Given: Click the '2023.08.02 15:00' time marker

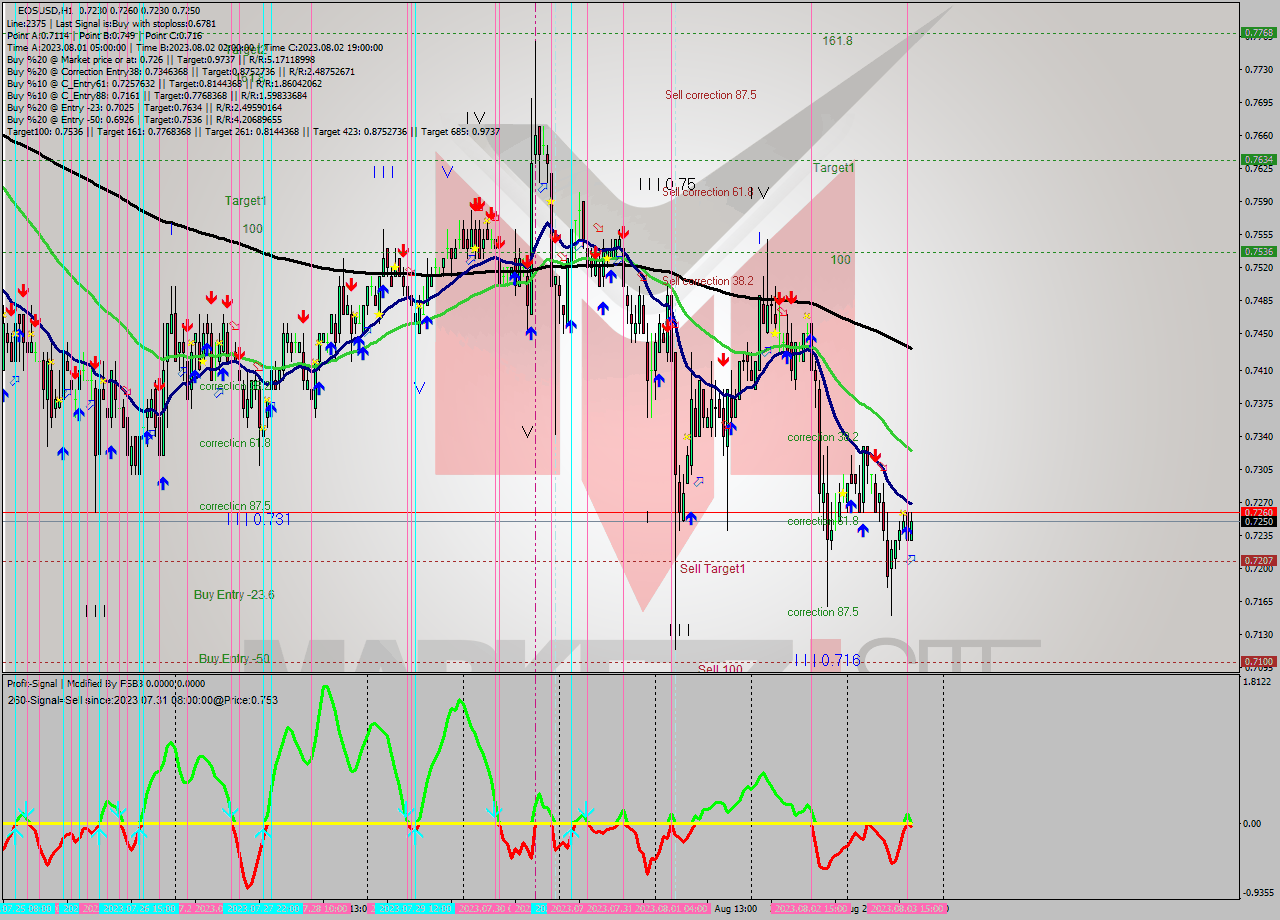Looking at the screenshot, I should (x=810, y=909).
